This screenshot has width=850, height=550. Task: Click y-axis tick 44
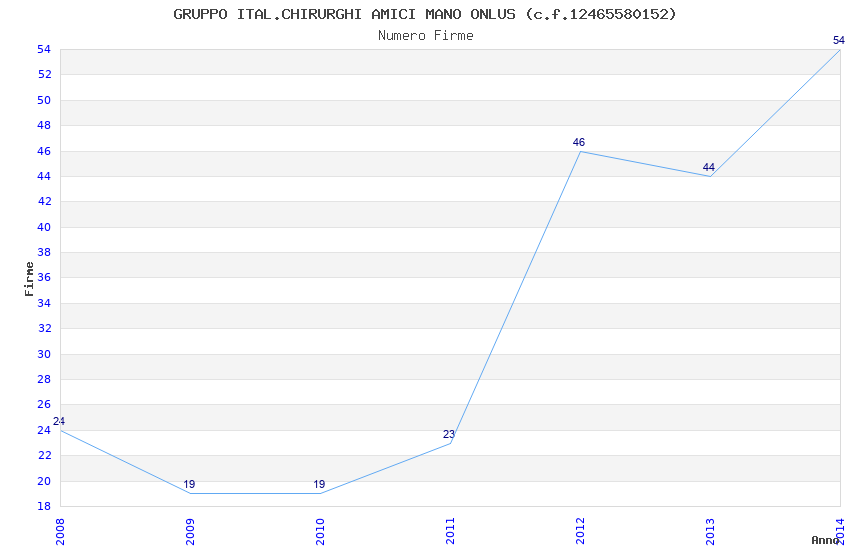coord(44,176)
